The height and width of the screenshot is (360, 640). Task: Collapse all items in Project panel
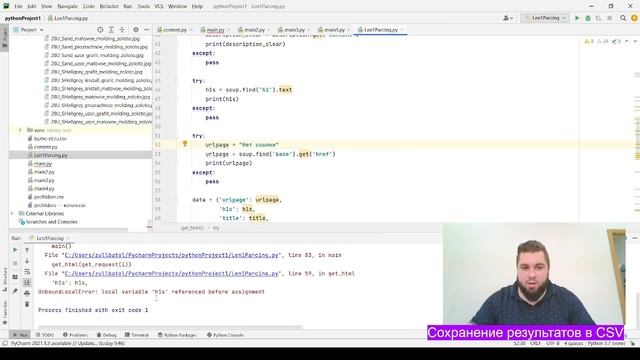(122, 30)
